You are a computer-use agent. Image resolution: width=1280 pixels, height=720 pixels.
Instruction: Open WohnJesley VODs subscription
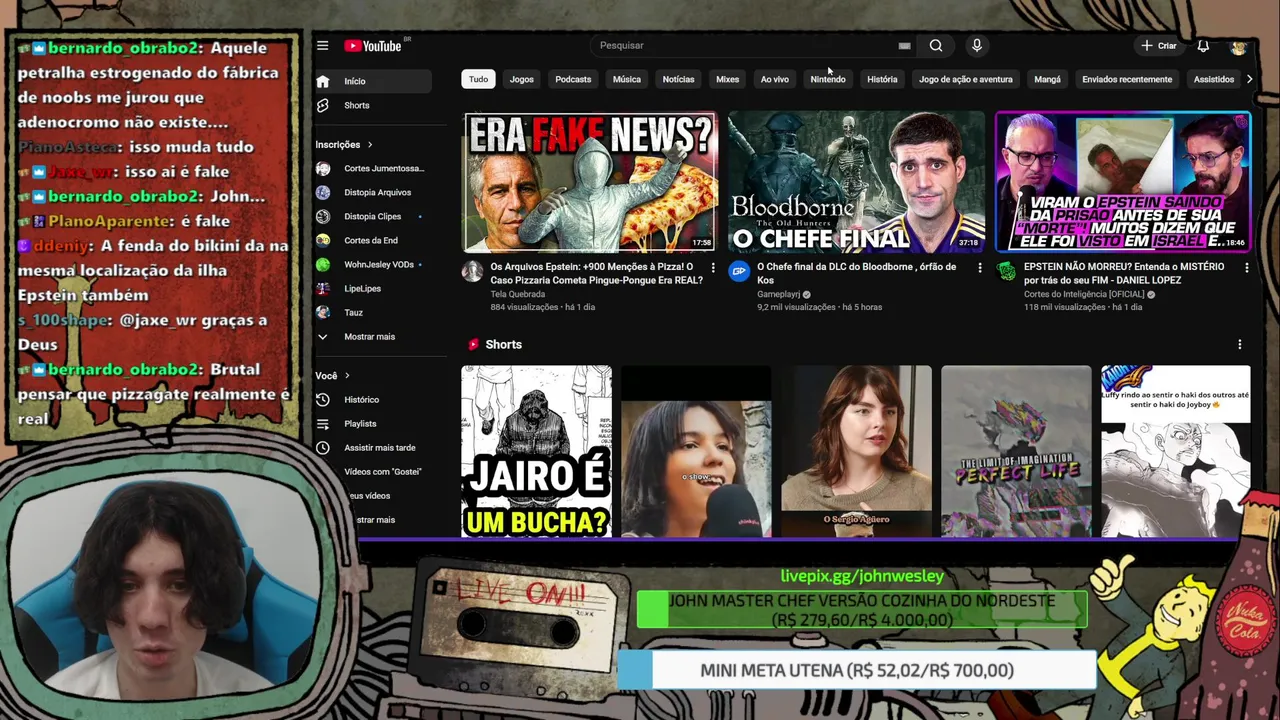[x=372, y=264]
